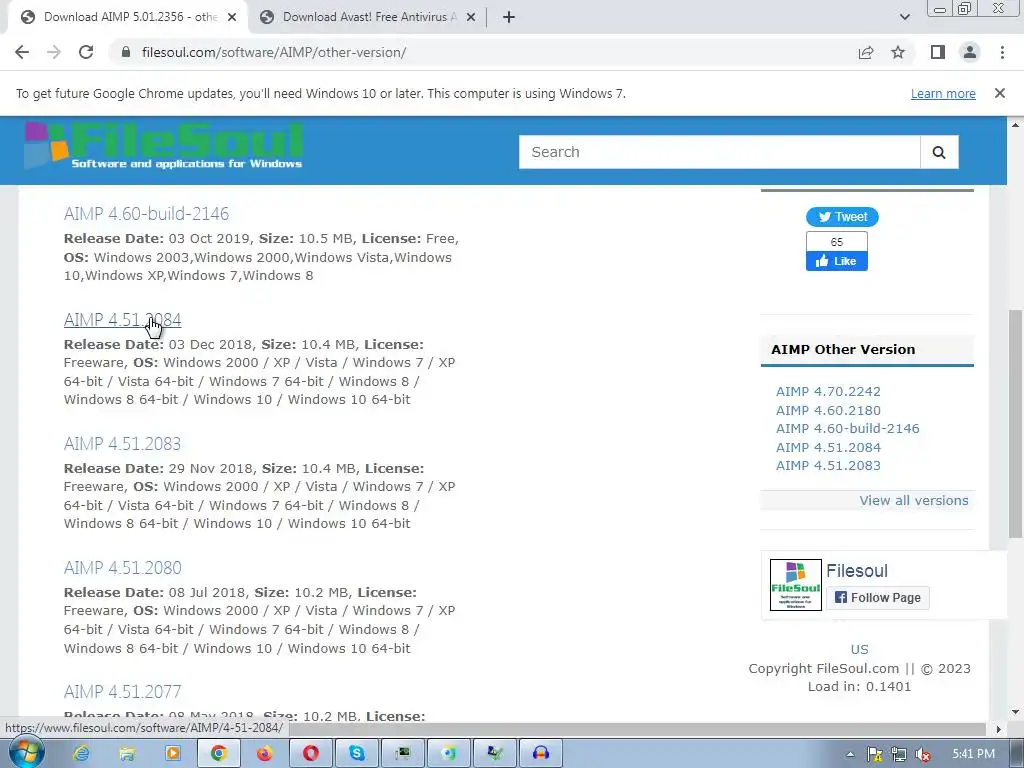
Task: Open the Chrome profile avatar
Action: coord(970,52)
